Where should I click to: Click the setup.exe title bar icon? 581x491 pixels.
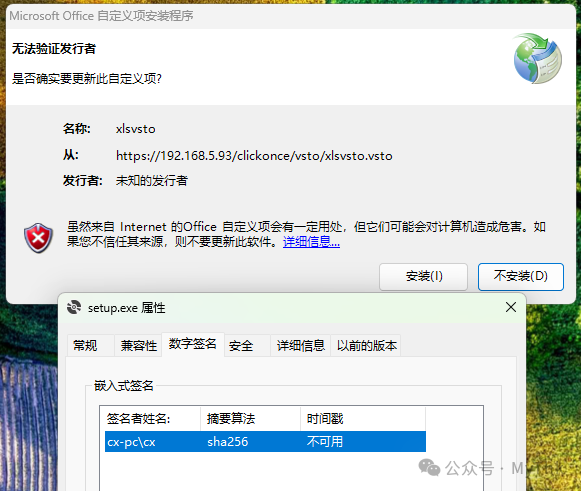coord(74,307)
